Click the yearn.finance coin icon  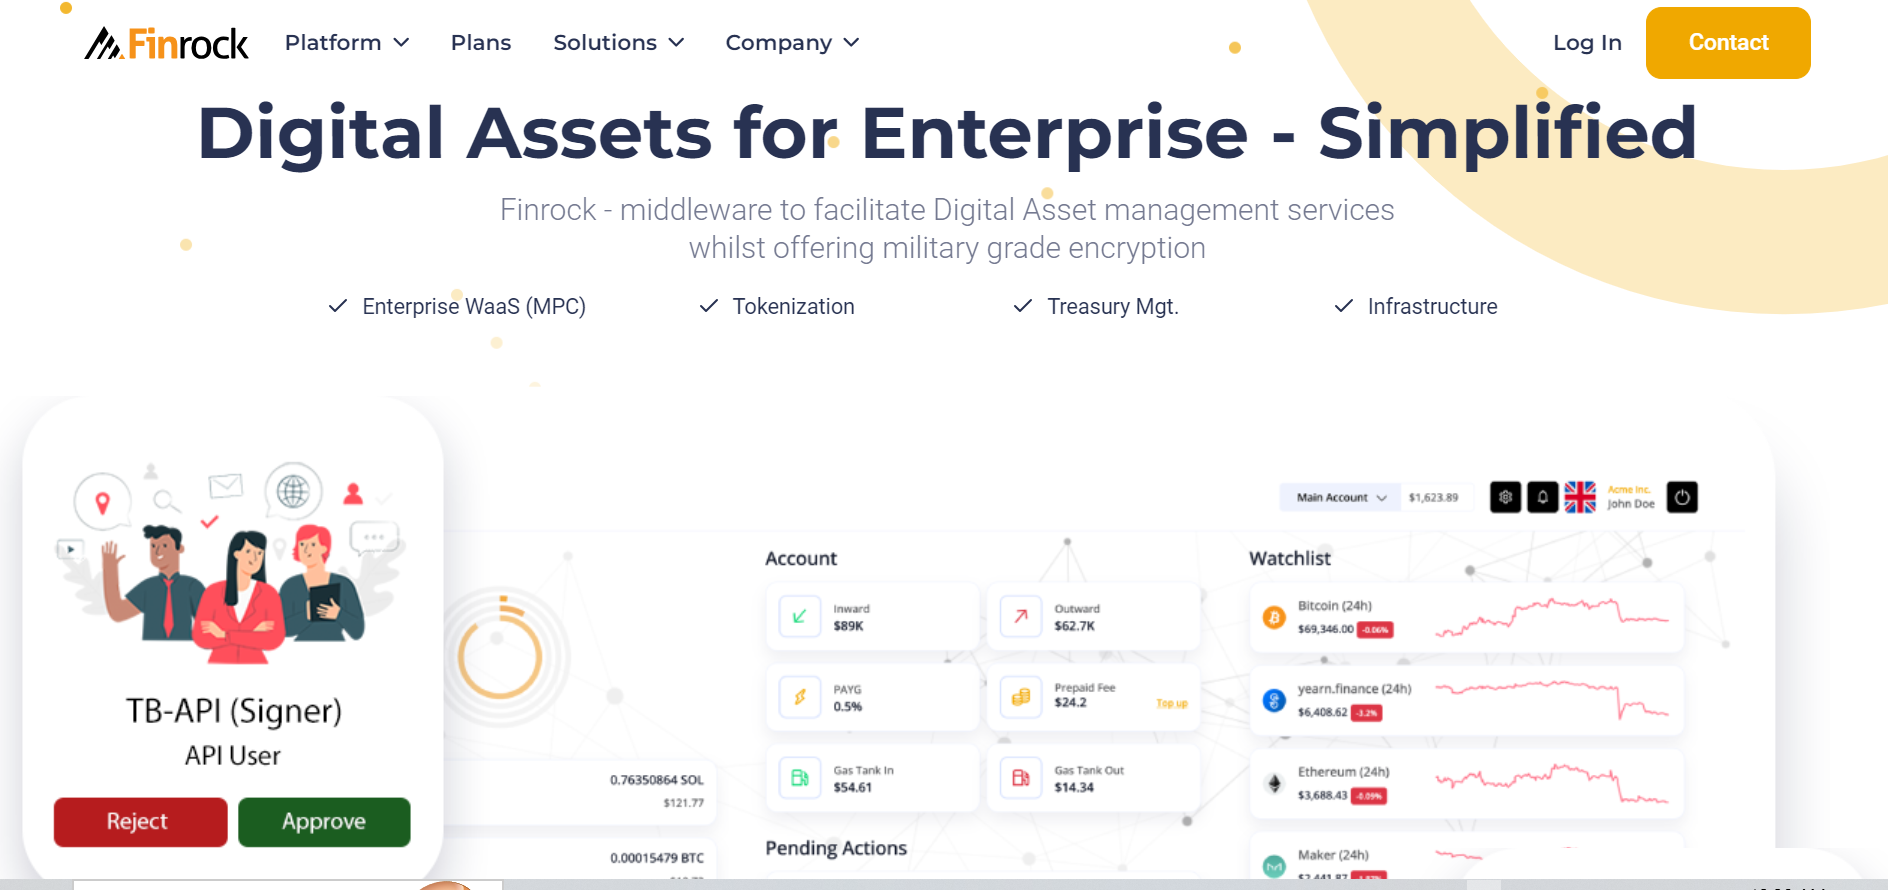(x=1274, y=700)
